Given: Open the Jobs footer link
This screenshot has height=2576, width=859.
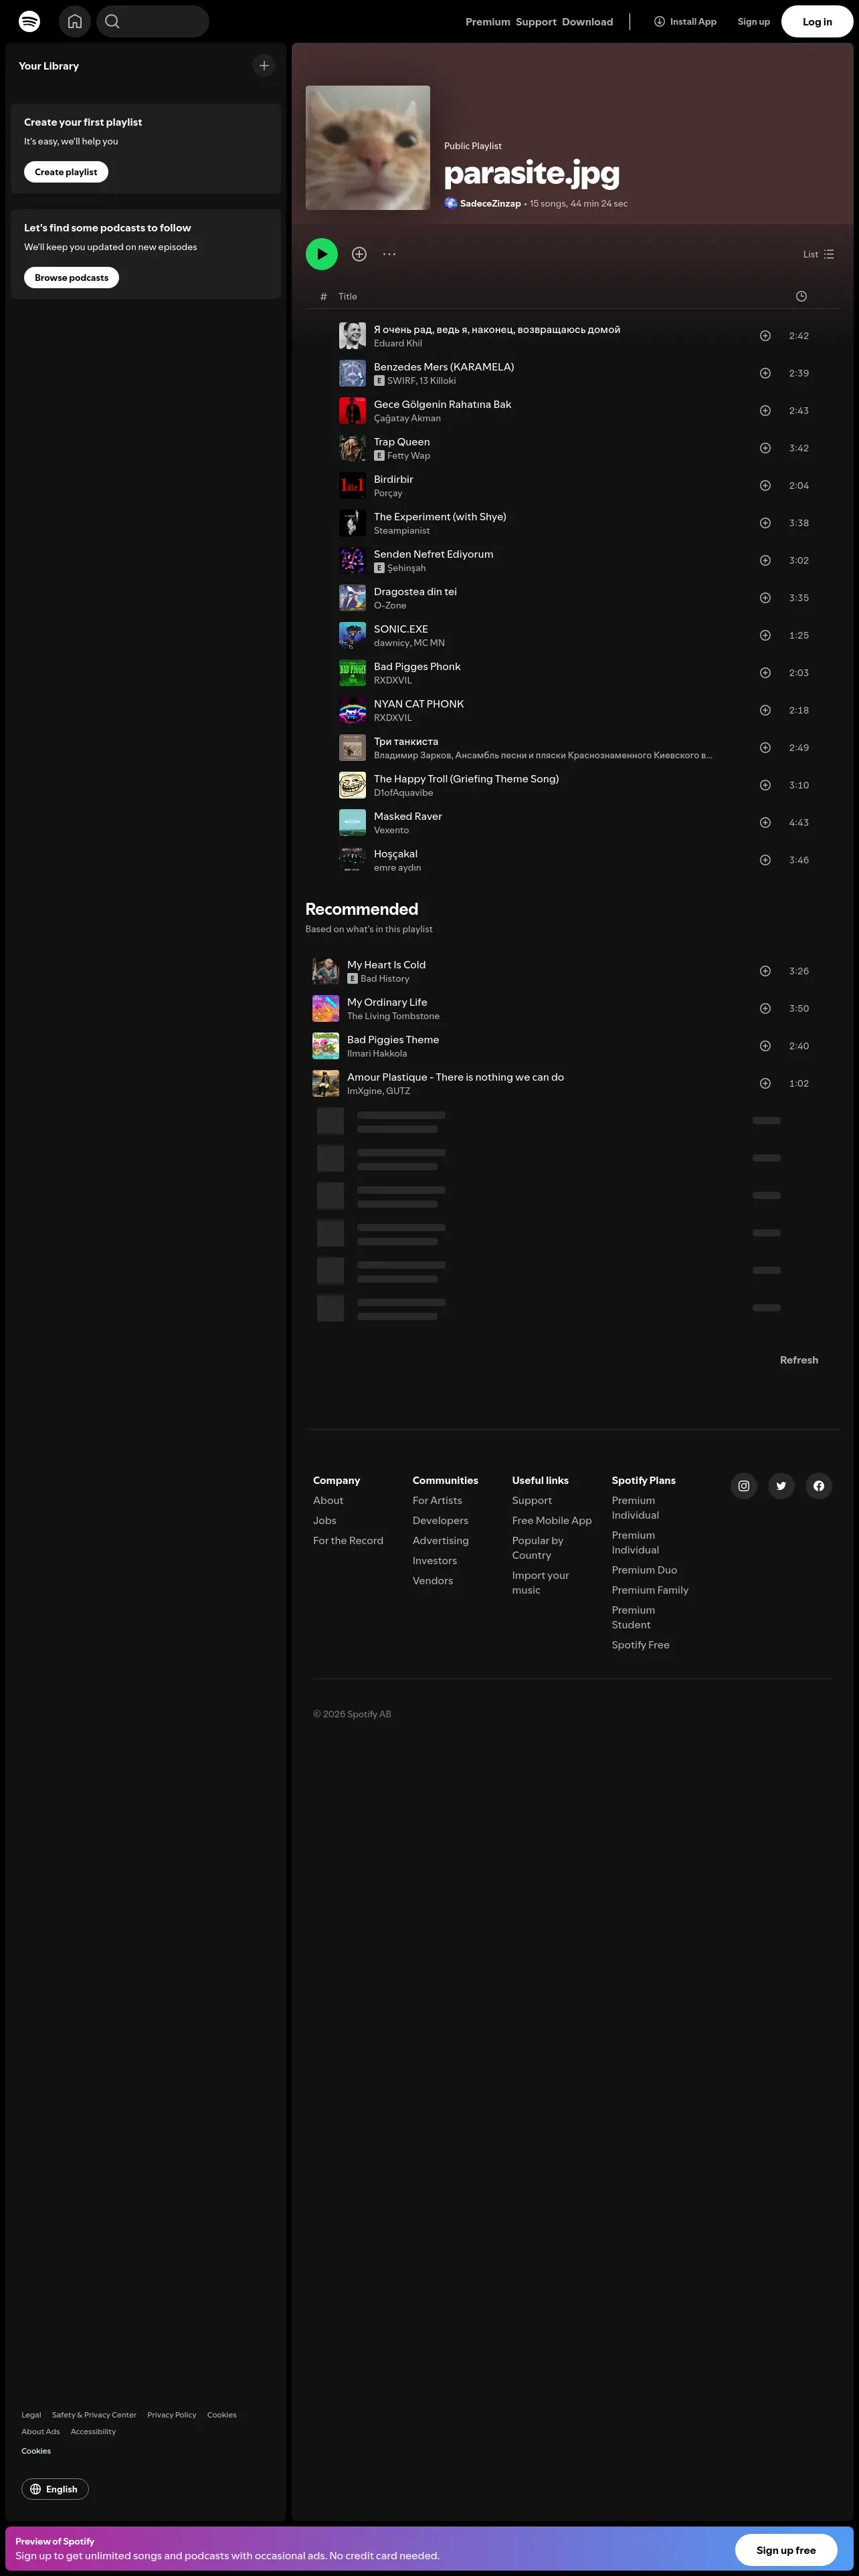Looking at the screenshot, I should (324, 1520).
